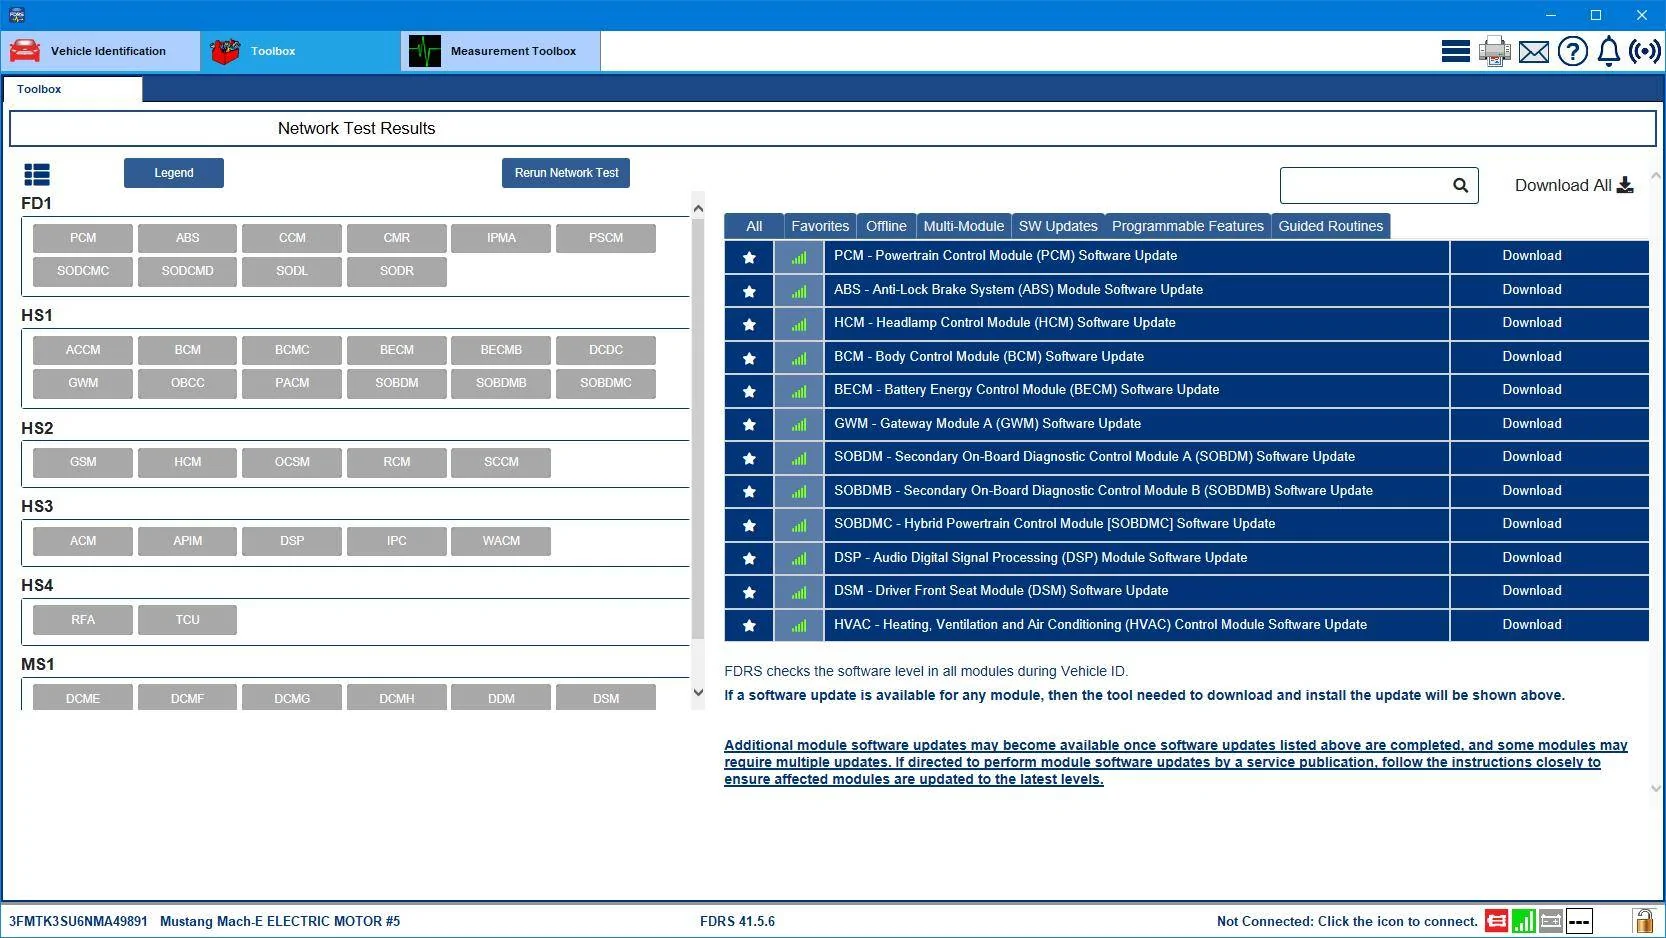
Task: Open the help question mark icon
Action: point(1572,51)
